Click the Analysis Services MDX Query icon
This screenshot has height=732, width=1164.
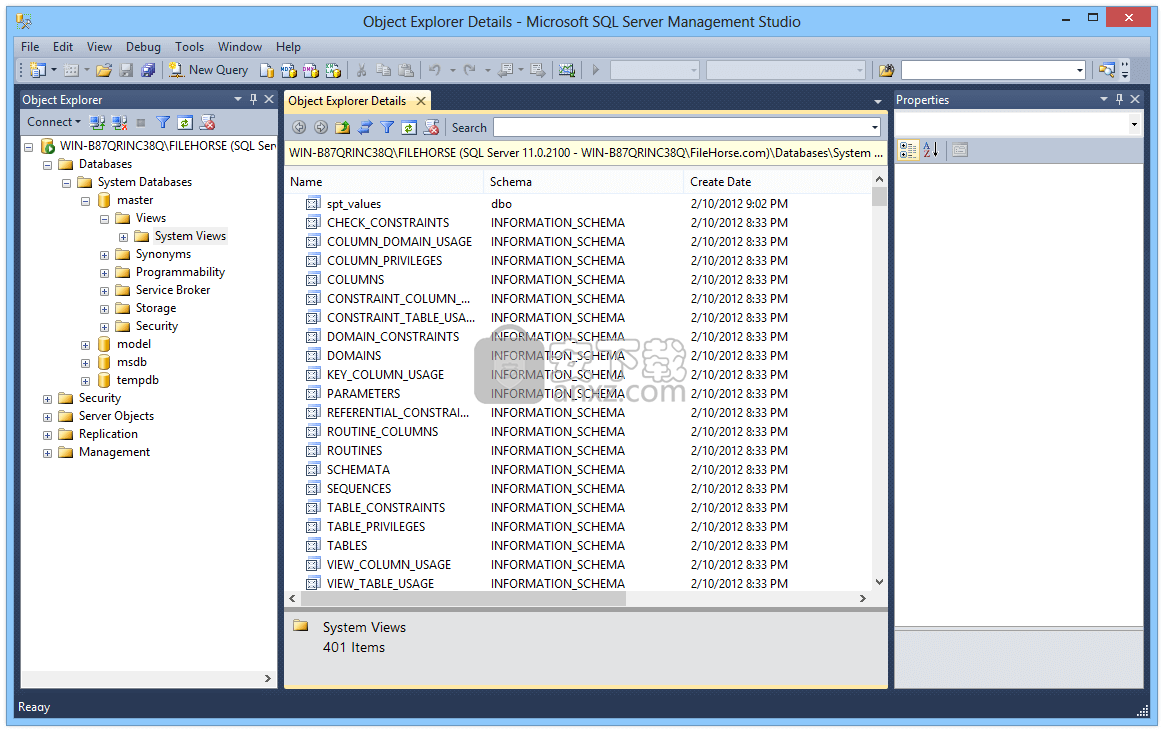289,70
